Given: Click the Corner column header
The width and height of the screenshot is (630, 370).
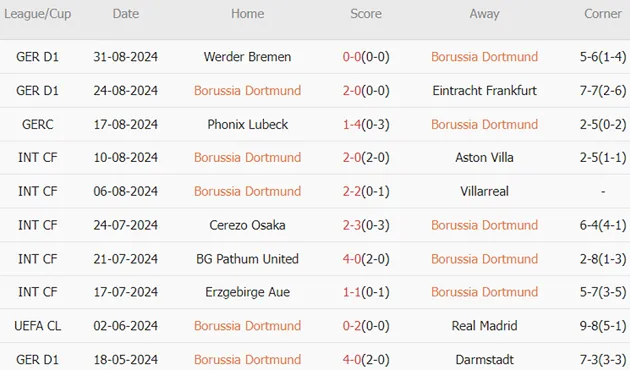Looking at the screenshot, I should (603, 14).
